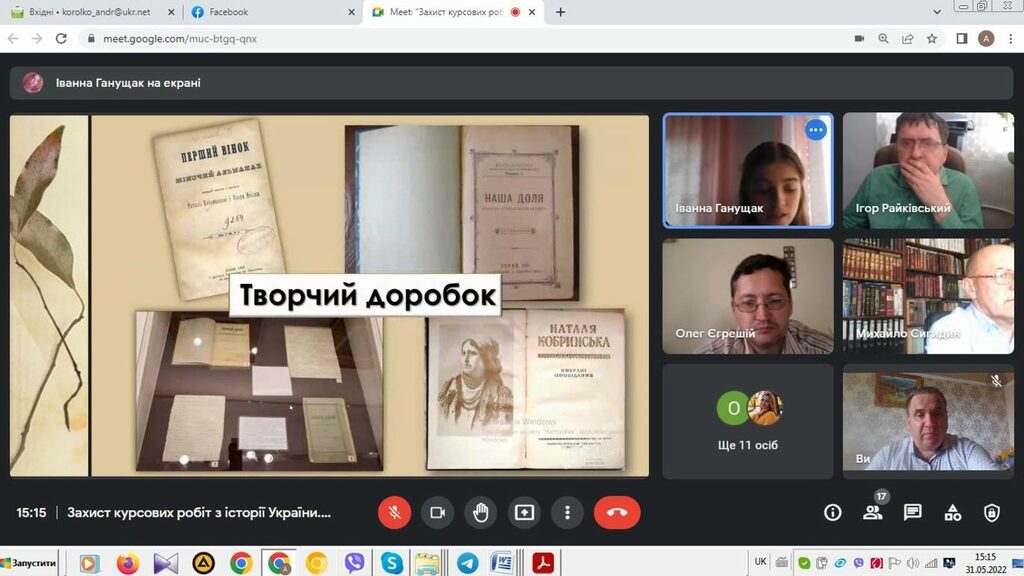This screenshot has height=576, width=1024.
Task: Open a new browser tab
Action: [x=560, y=12]
